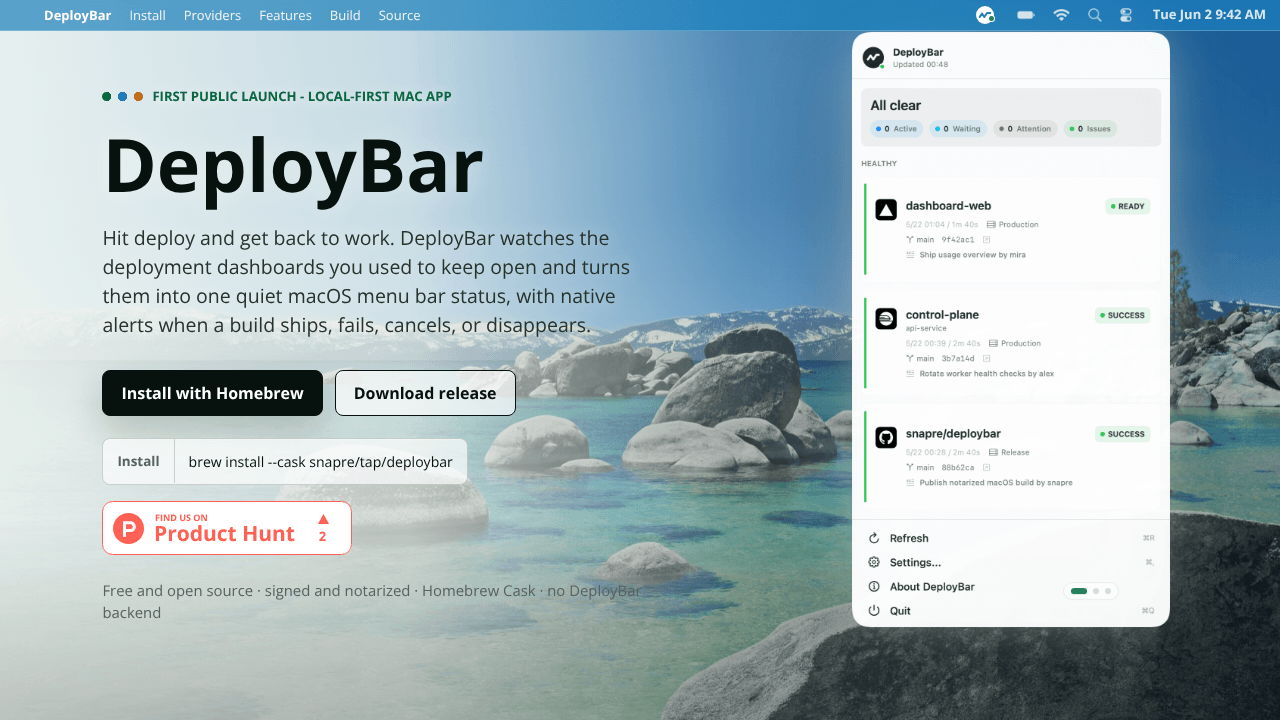Select the last gray page indicator dot
The width and height of the screenshot is (1280, 720).
click(1108, 591)
